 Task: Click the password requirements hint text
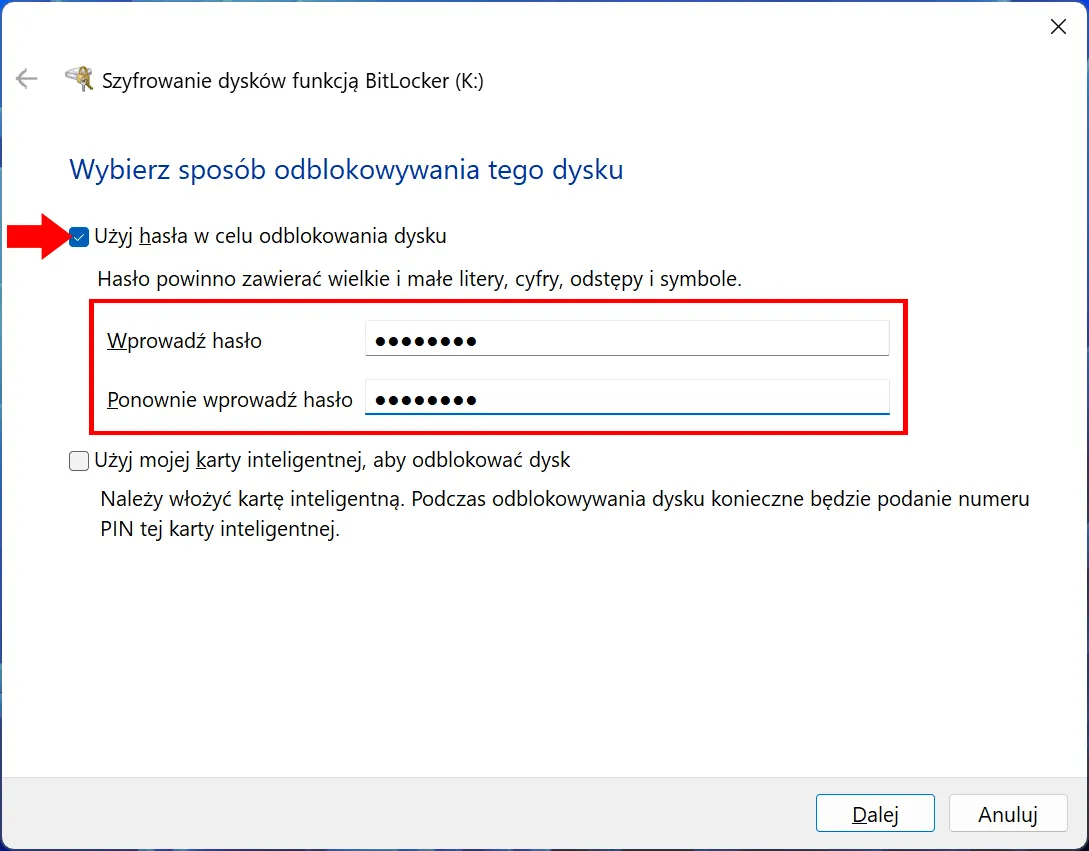(419, 279)
